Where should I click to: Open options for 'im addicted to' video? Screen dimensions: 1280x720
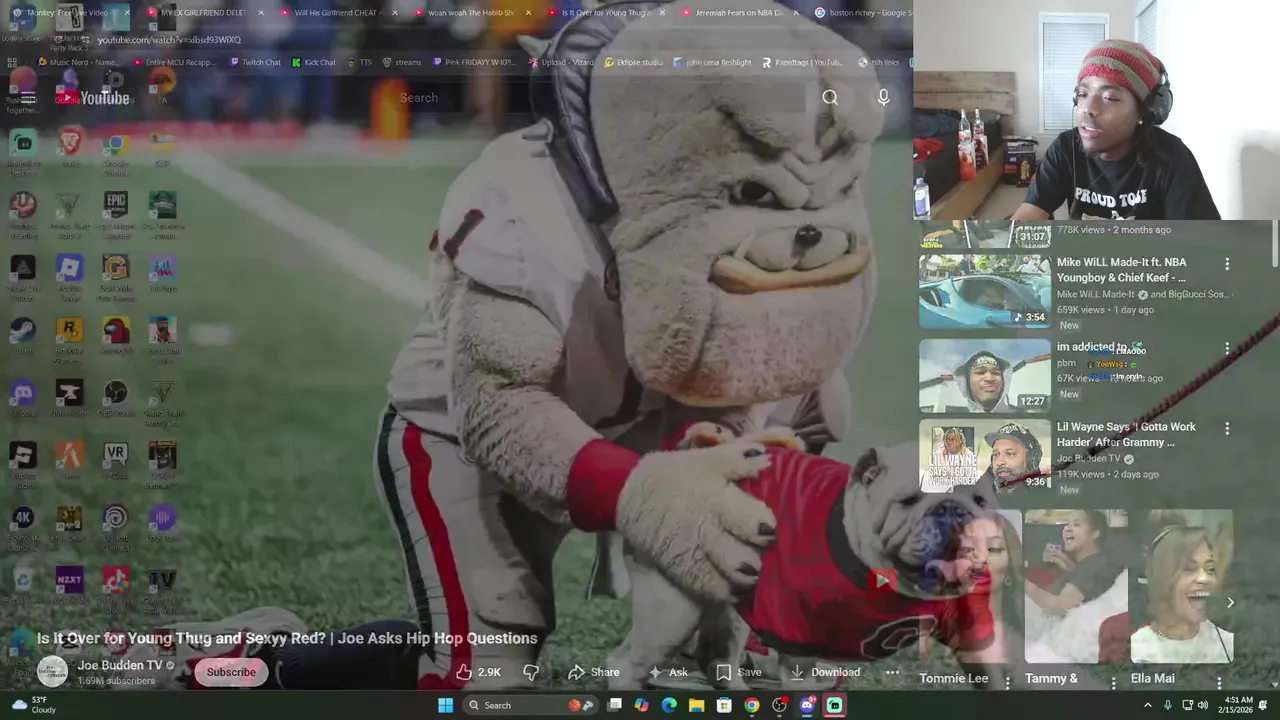tap(1227, 349)
